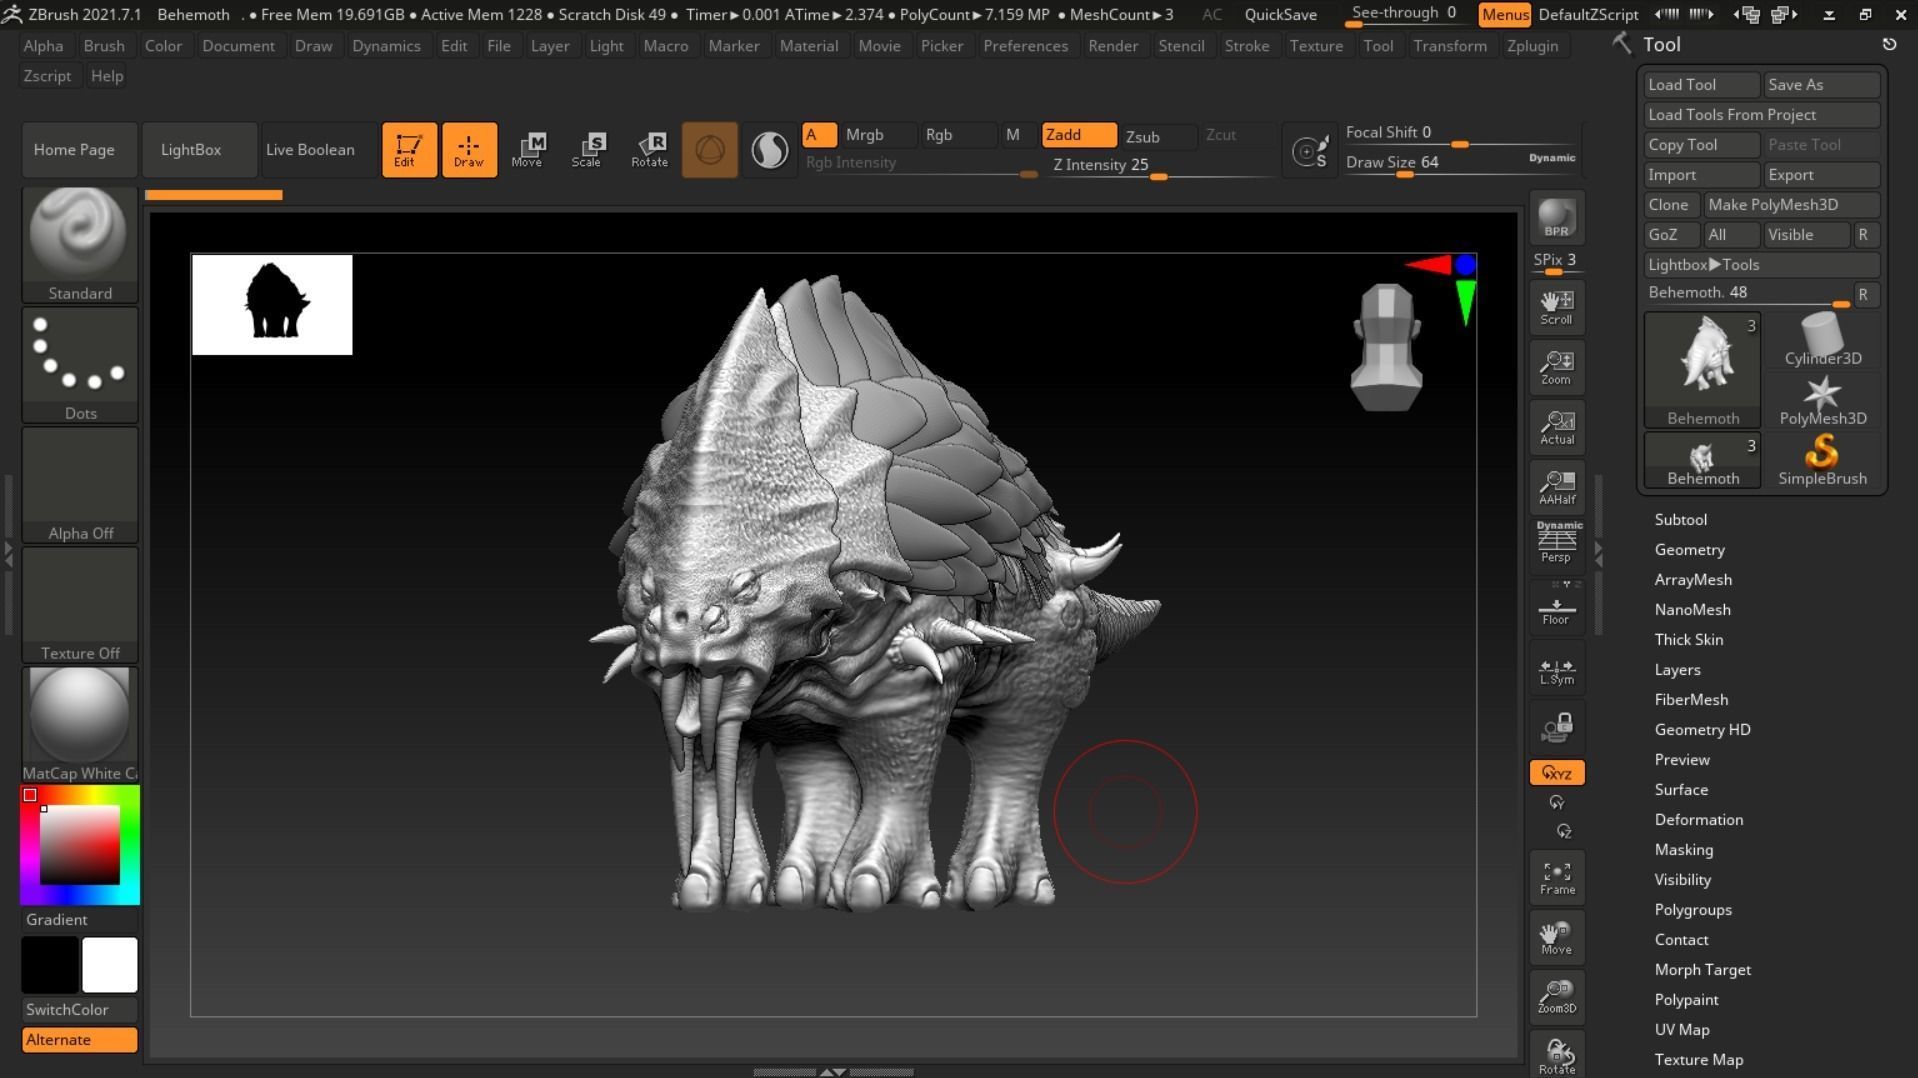Viewport: 1918px width, 1078px height.
Task: Open the Alpha Off slot
Action: [x=80, y=484]
